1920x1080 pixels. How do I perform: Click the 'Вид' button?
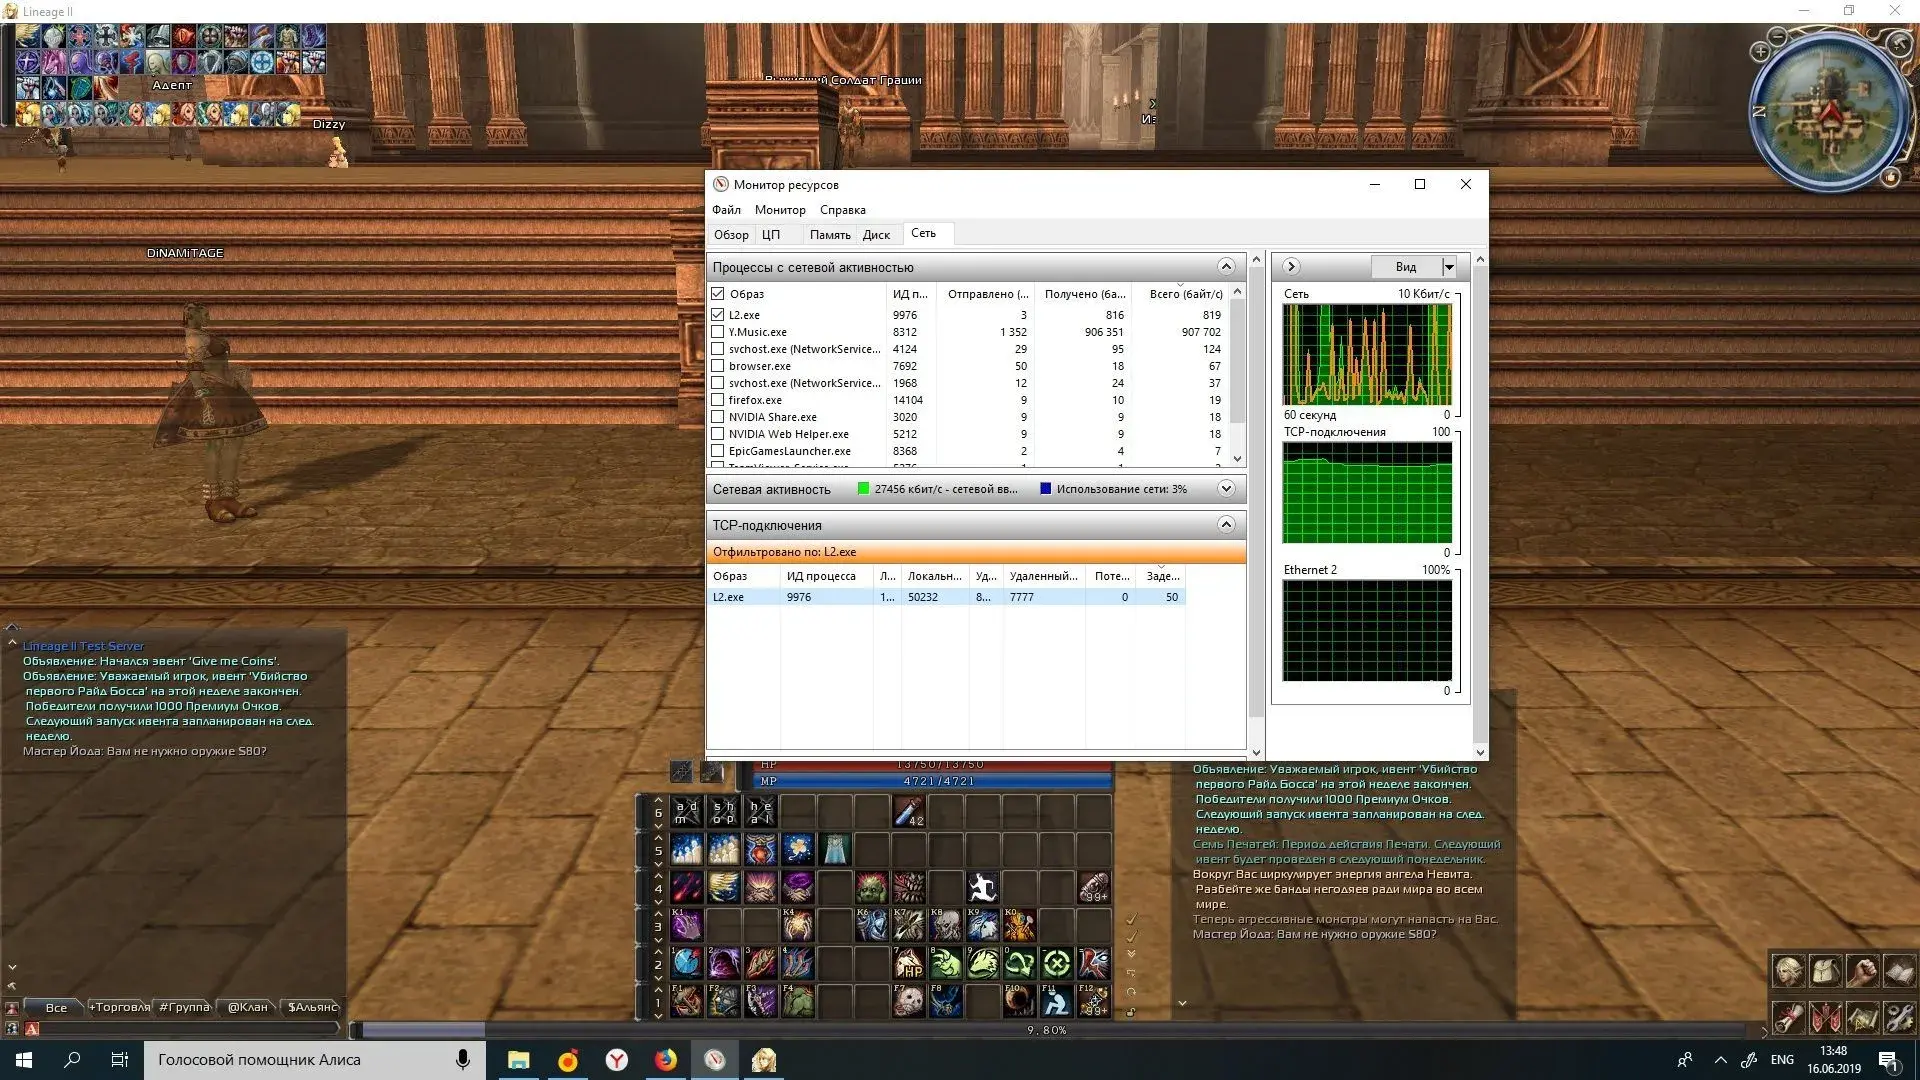pos(1406,267)
